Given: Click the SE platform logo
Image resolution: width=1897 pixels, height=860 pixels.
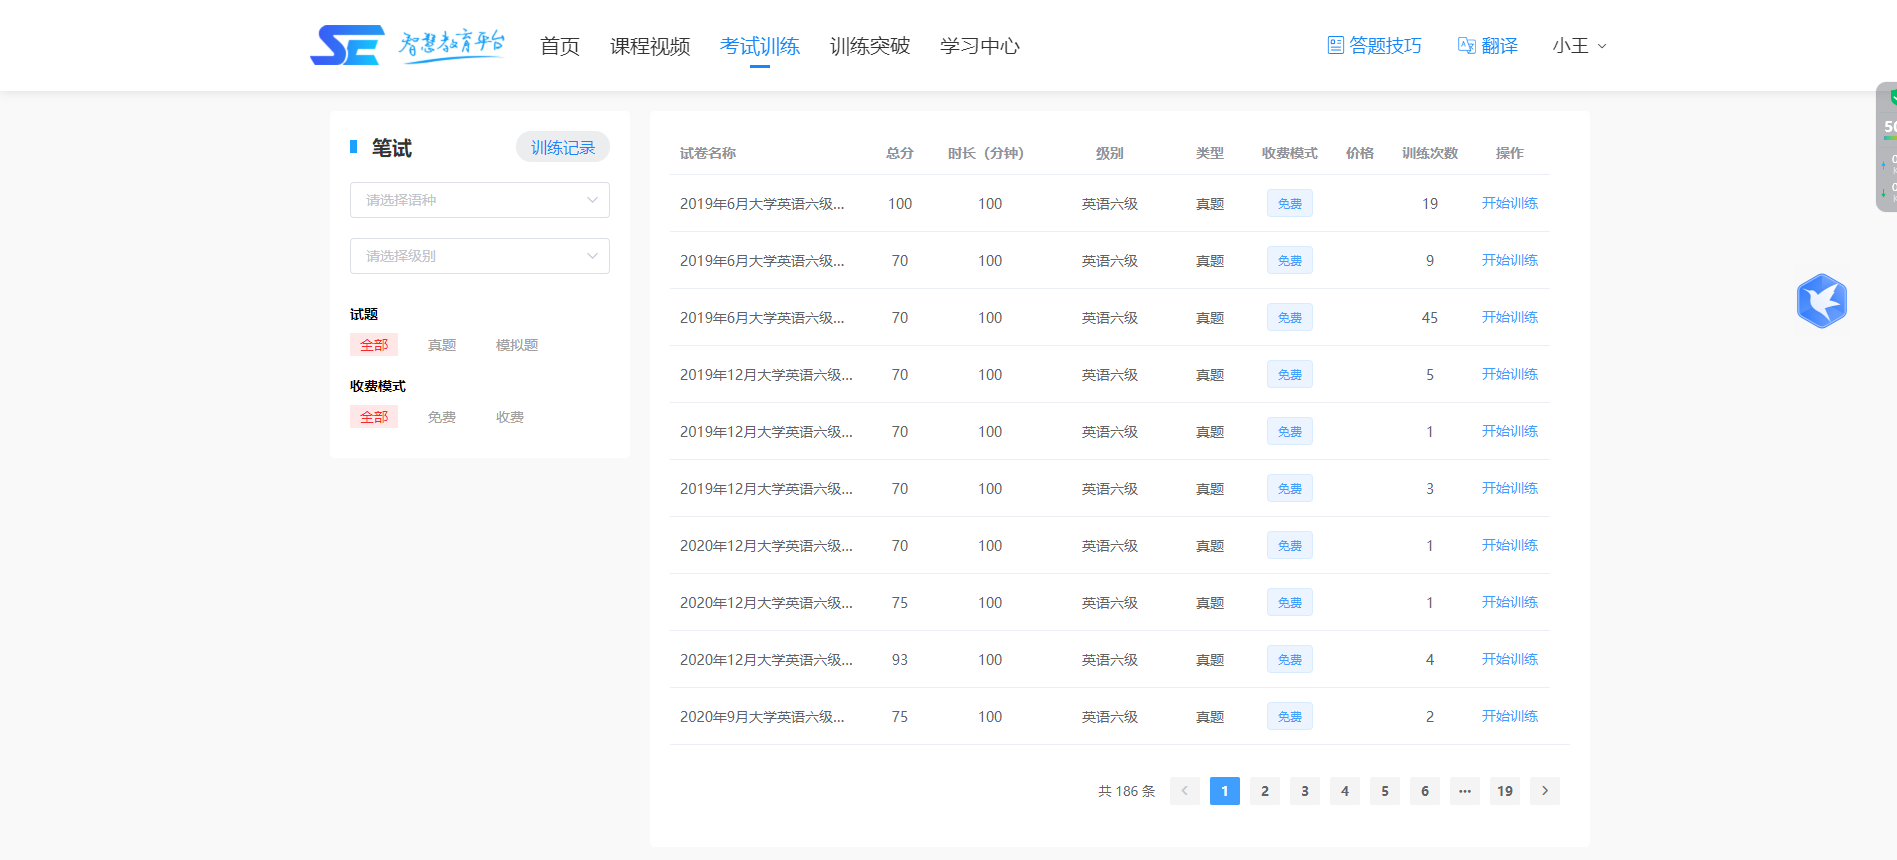Looking at the screenshot, I should coord(408,45).
